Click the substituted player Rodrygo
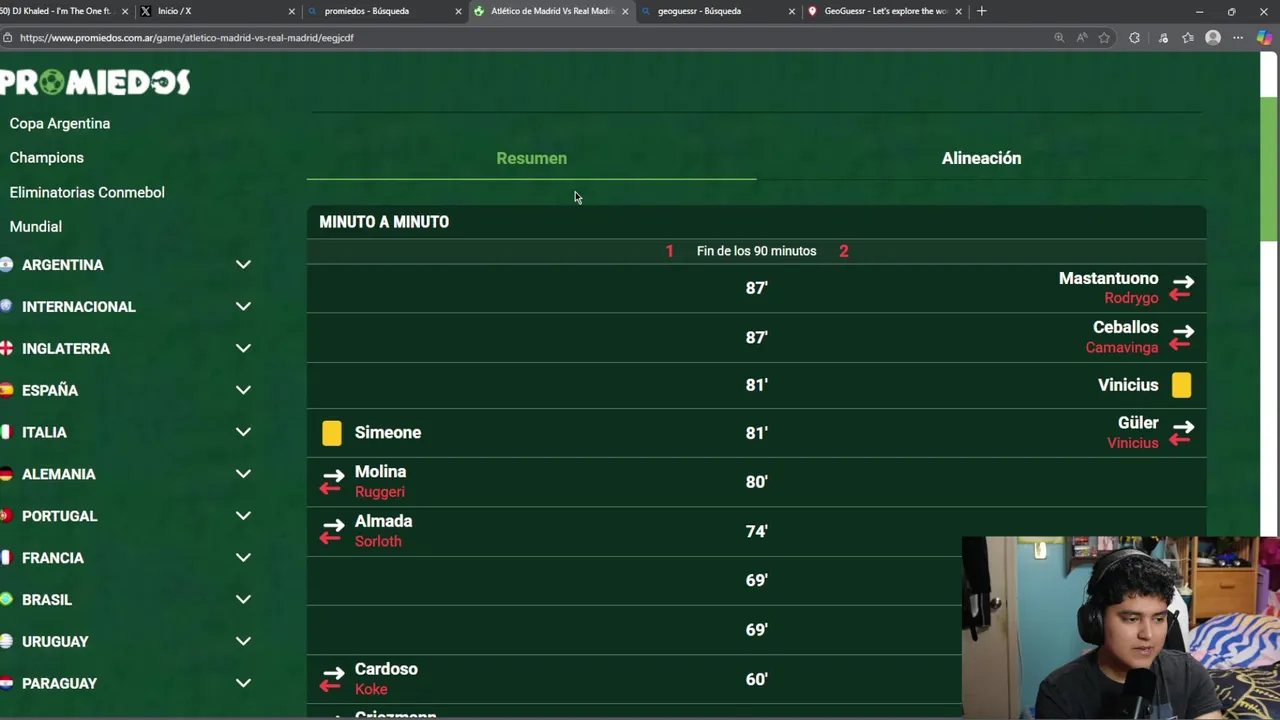This screenshot has width=1280, height=720. point(1131,298)
